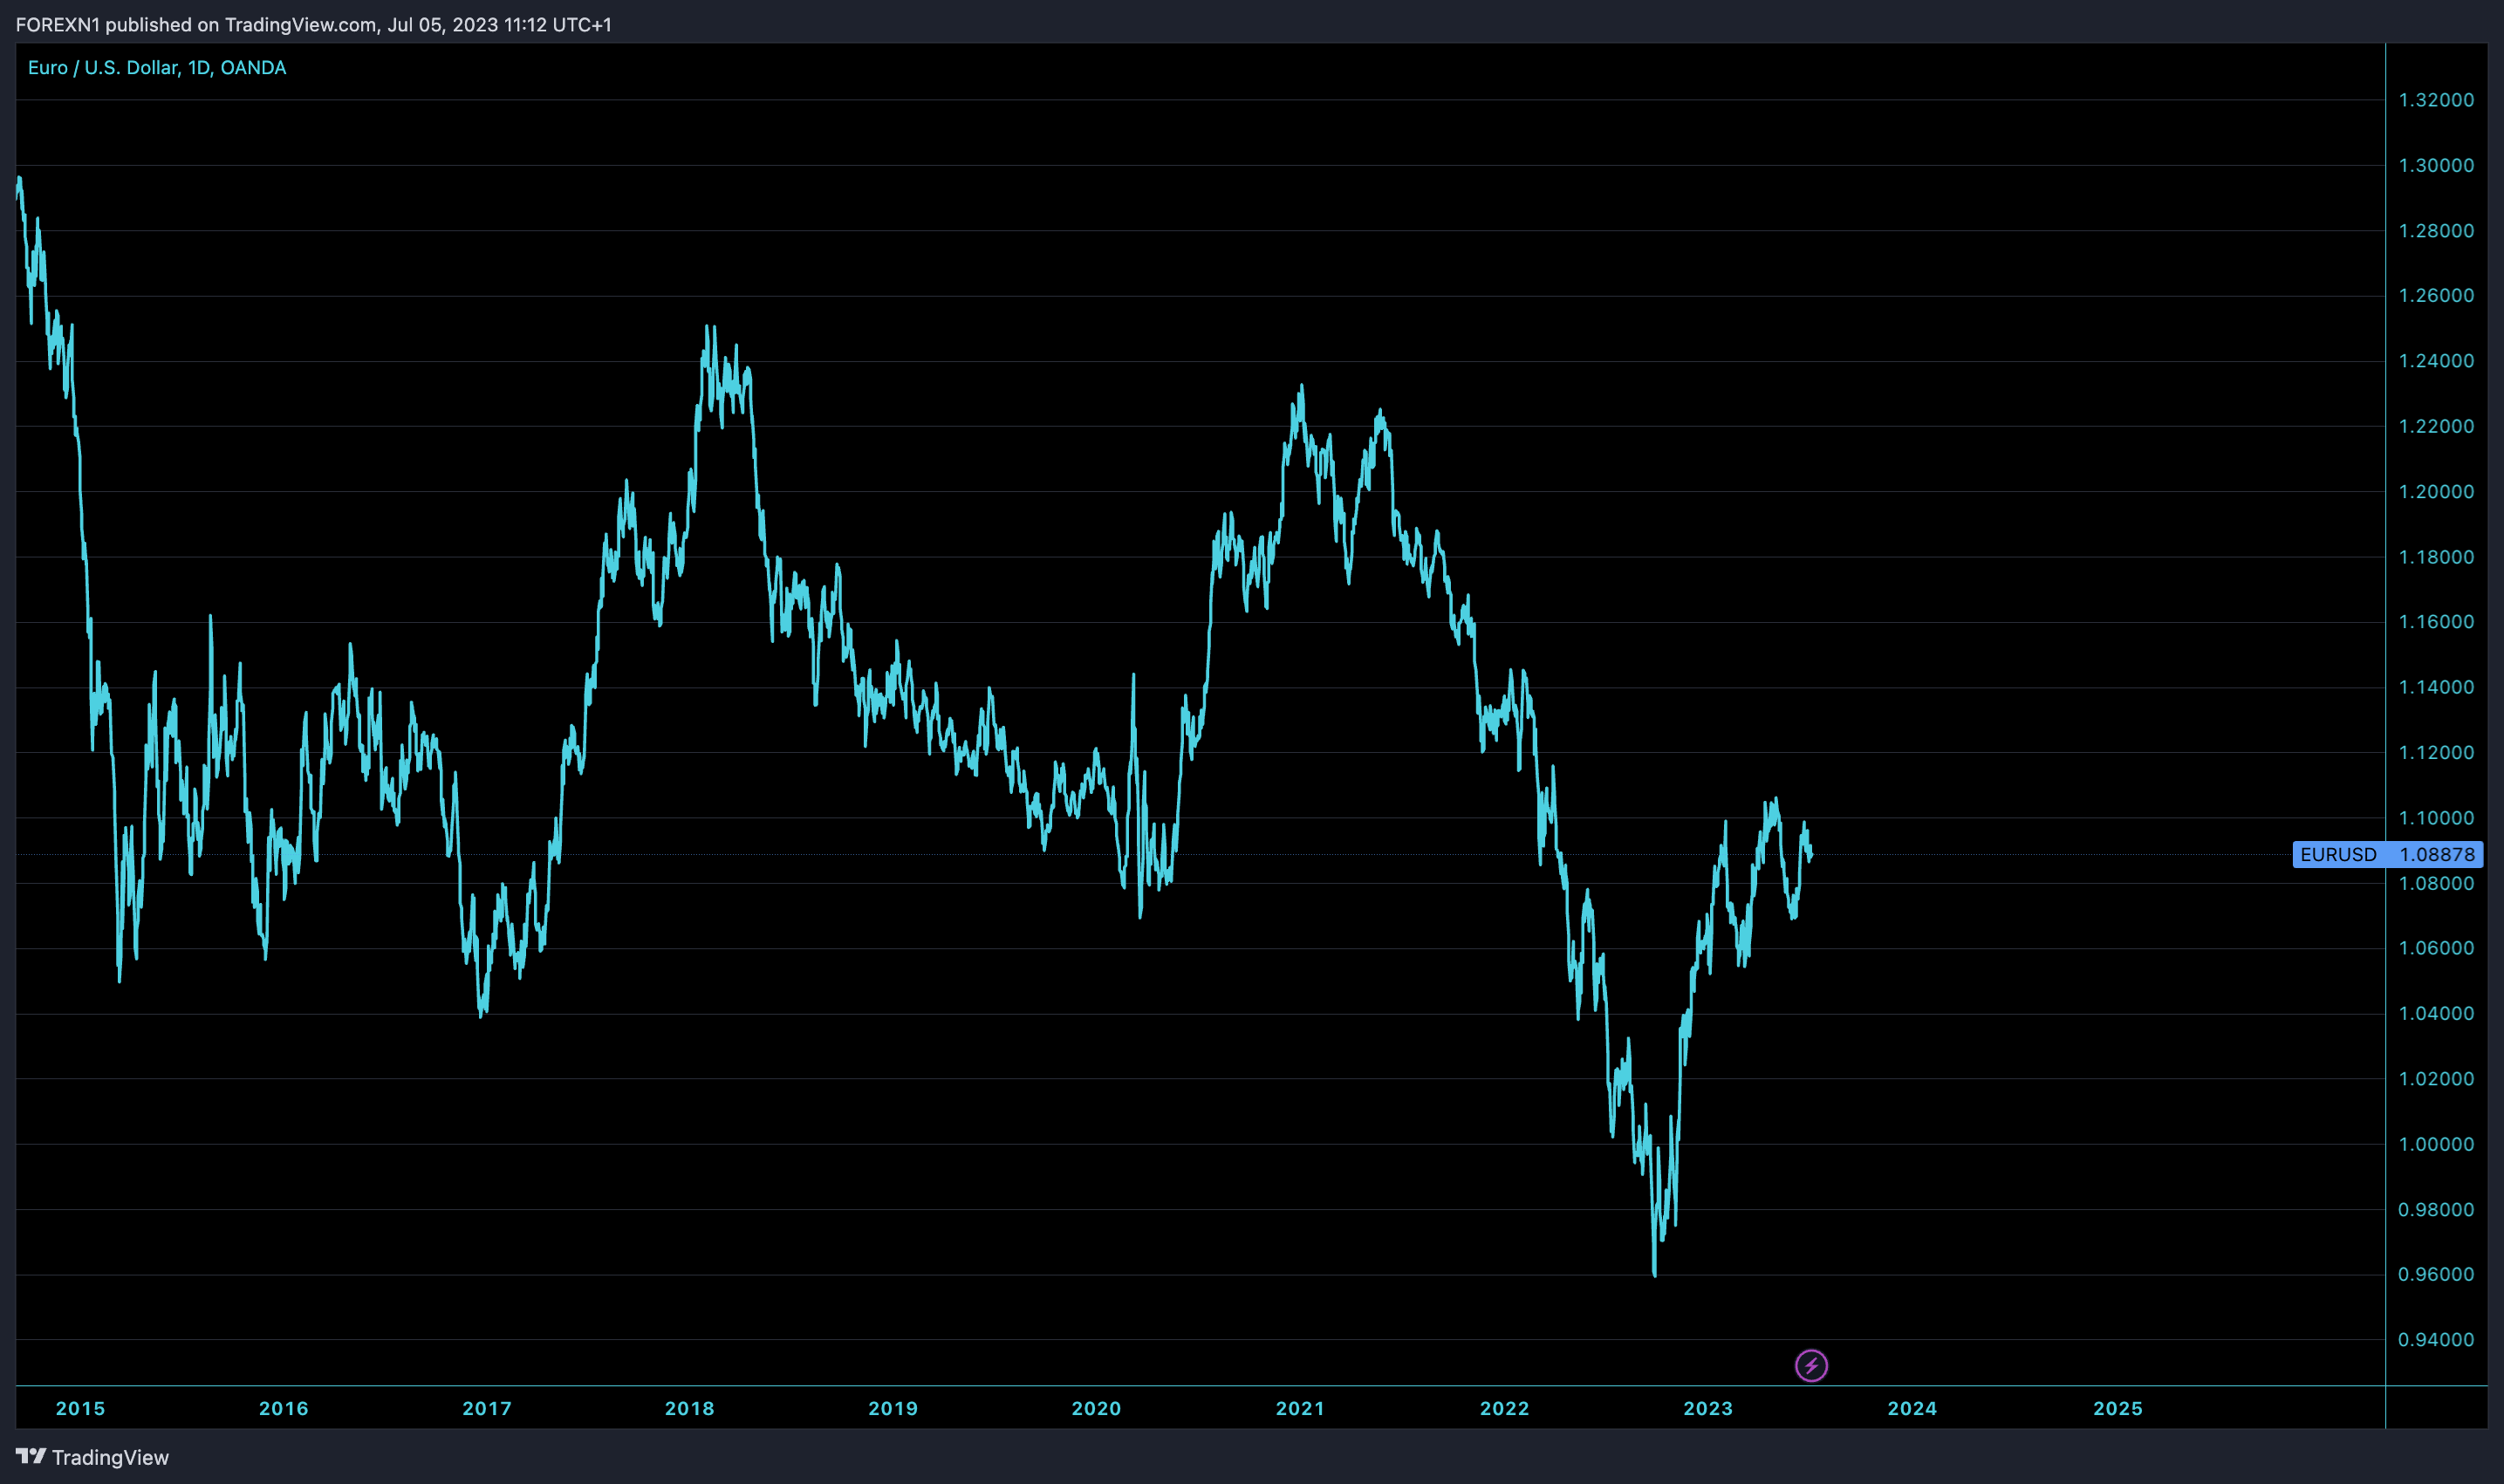Screen dimensions: 2504x1484
Task: Click the 1.00000 price axis value
Action: click(x=2436, y=1144)
